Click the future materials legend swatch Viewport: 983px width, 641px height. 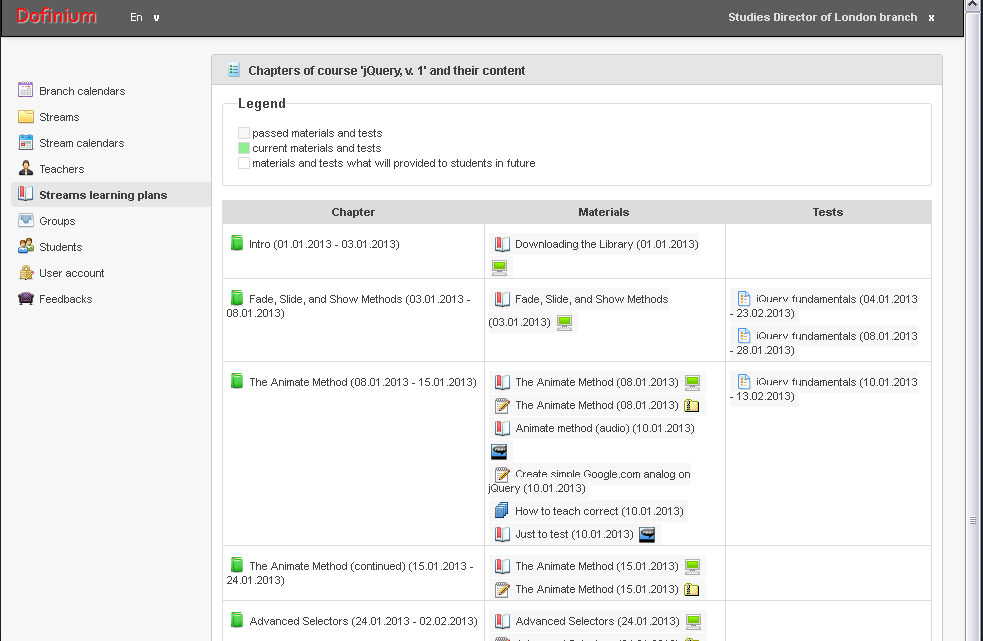point(244,163)
